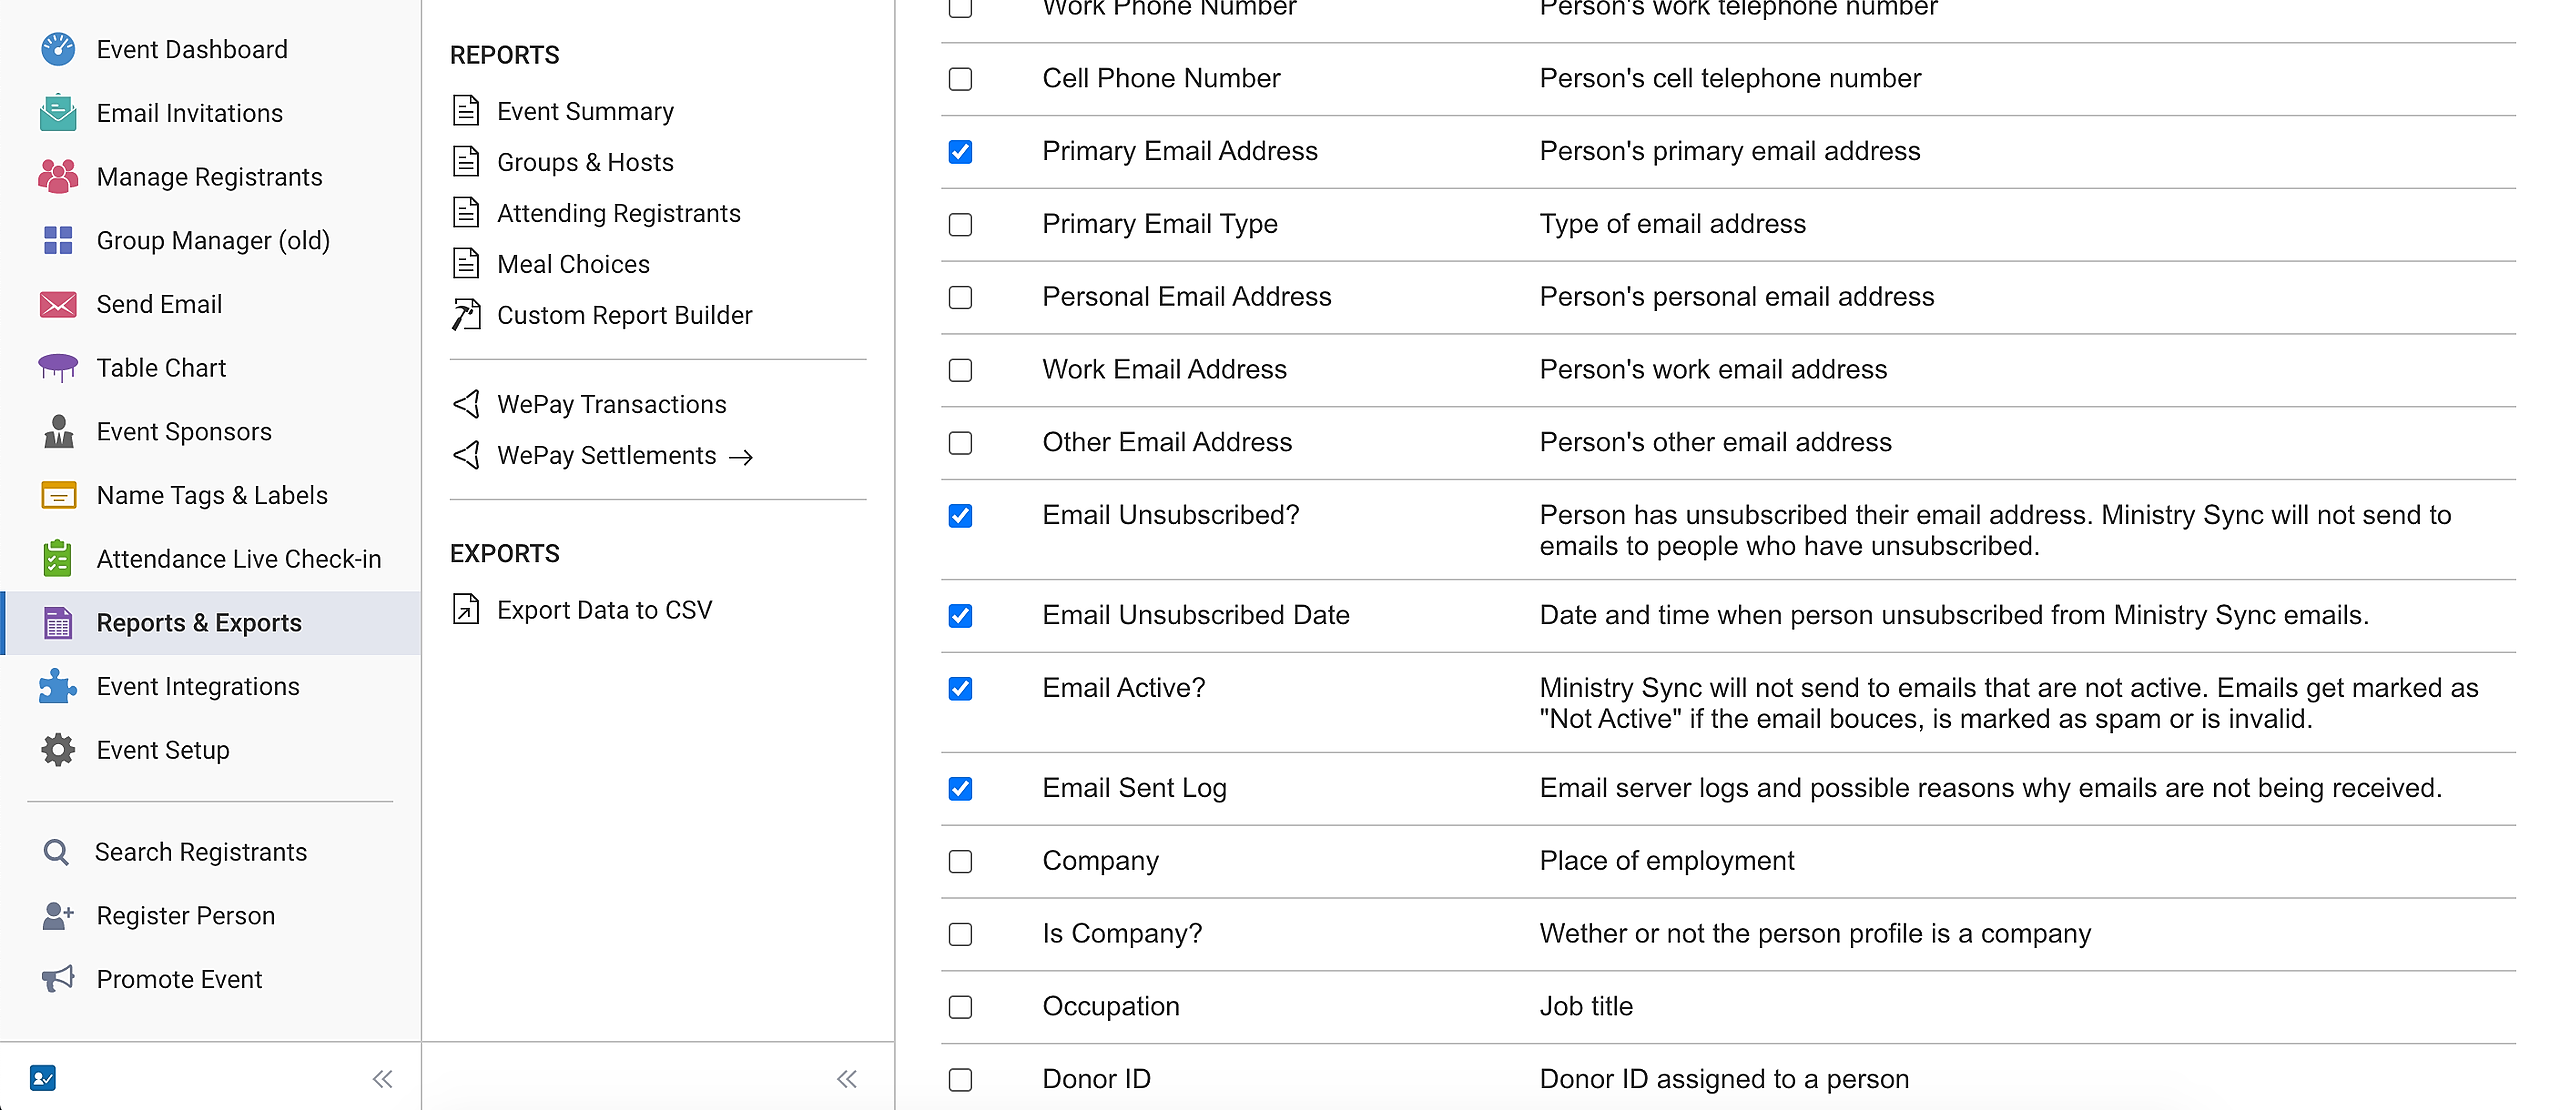Click the Manage Registrants people icon
2560x1110 pixels.
[58, 177]
